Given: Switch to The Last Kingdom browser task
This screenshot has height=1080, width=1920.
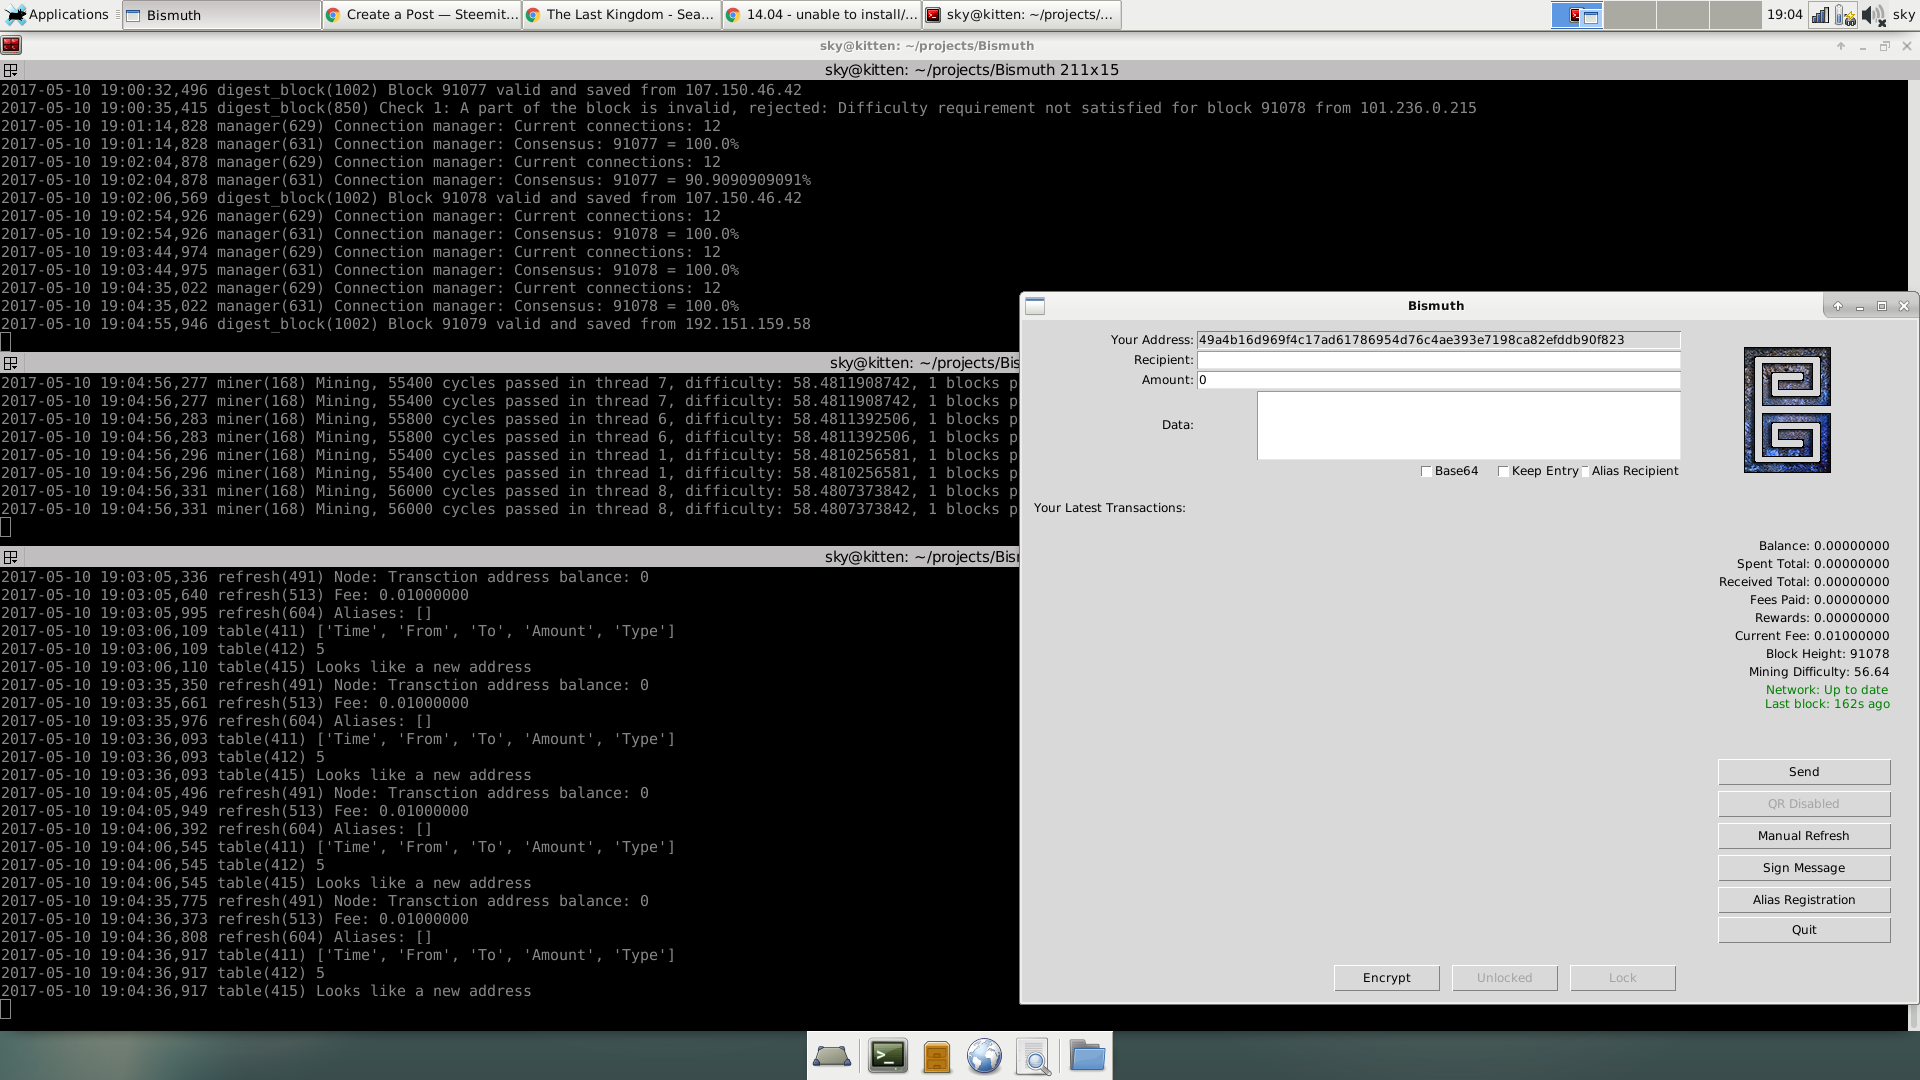Looking at the screenshot, I should [x=621, y=15].
